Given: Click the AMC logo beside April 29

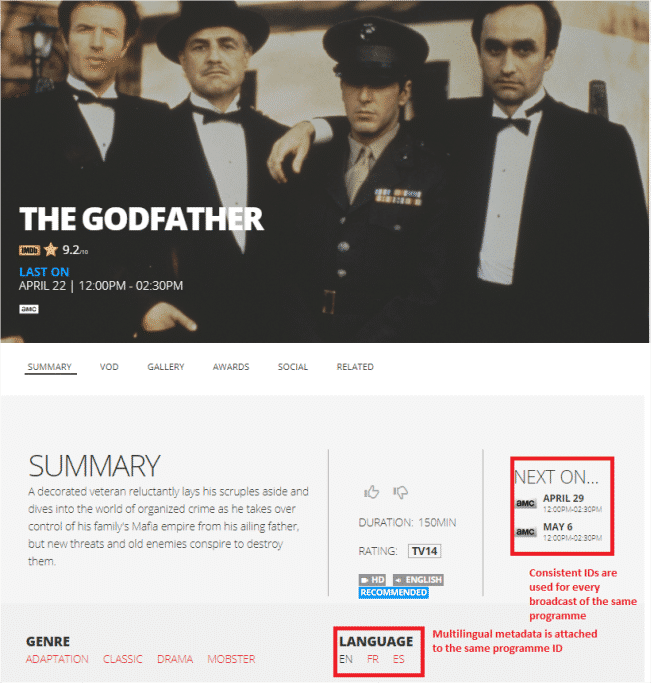Looking at the screenshot, I should click(x=526, y=504).
